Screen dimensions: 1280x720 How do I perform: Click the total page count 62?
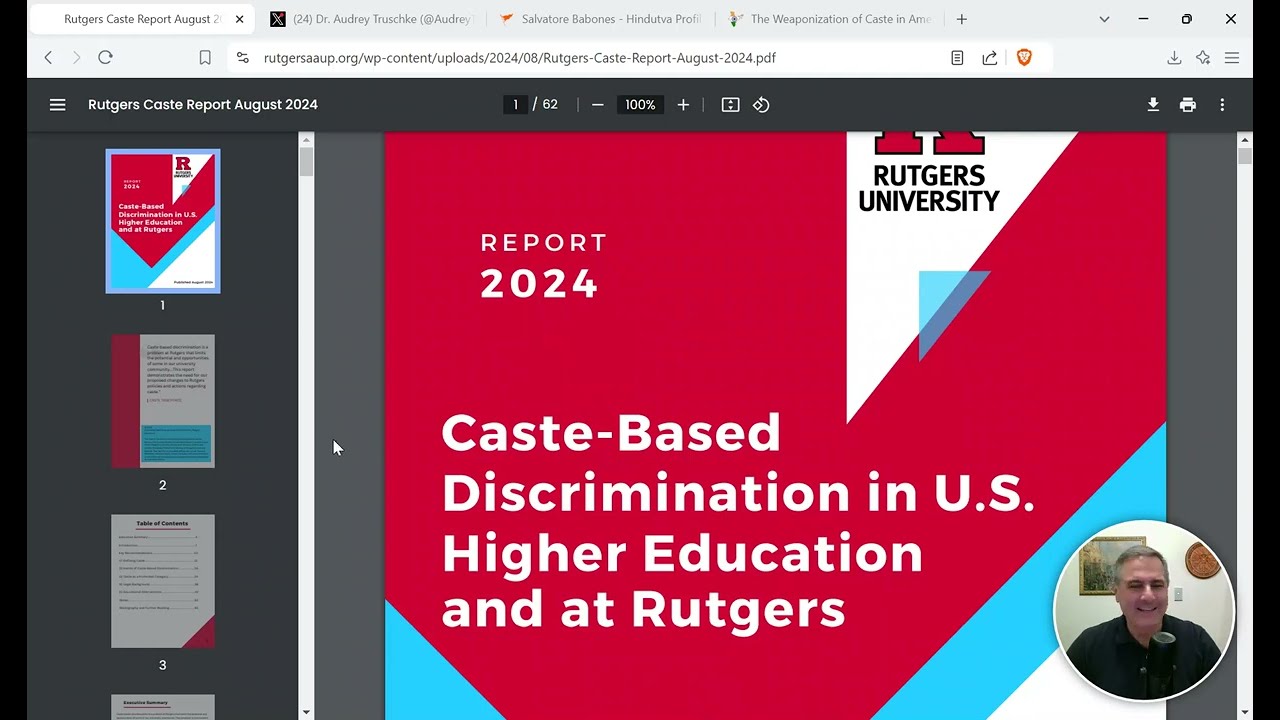tap(550, 105)
